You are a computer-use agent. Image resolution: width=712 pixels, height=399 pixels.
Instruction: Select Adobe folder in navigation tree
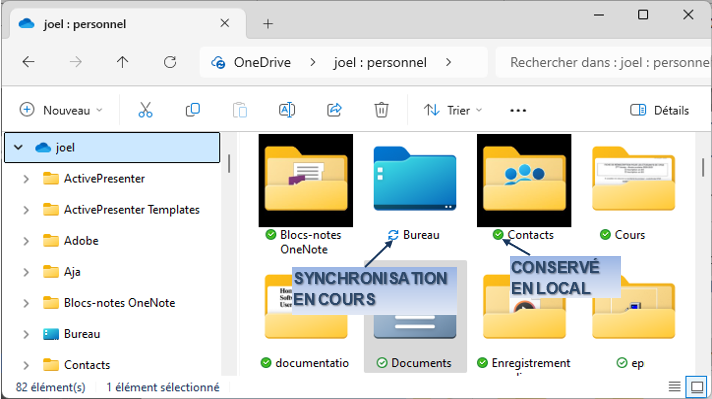pos(81,241)
